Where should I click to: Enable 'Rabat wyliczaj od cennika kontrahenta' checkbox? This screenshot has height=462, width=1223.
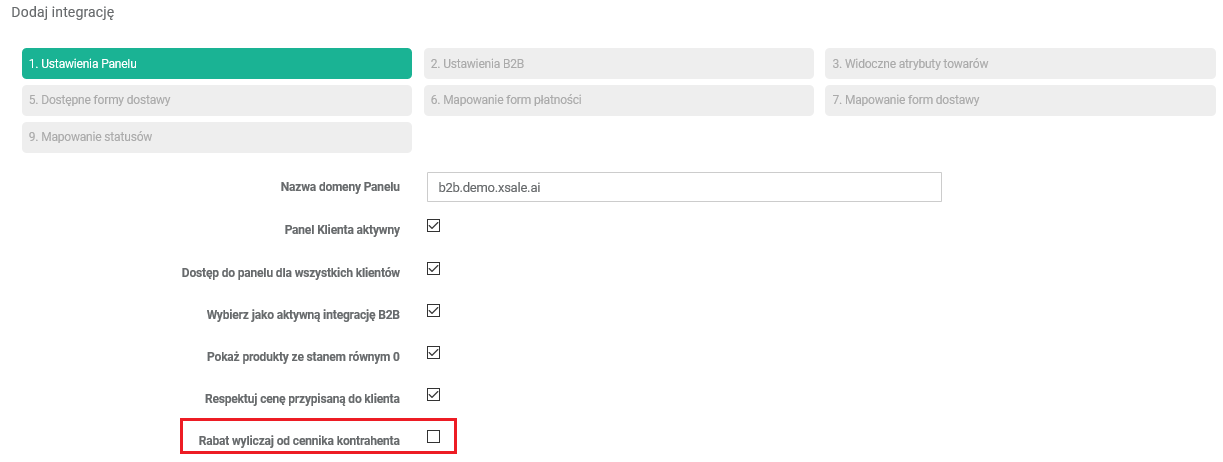point(434,437)
